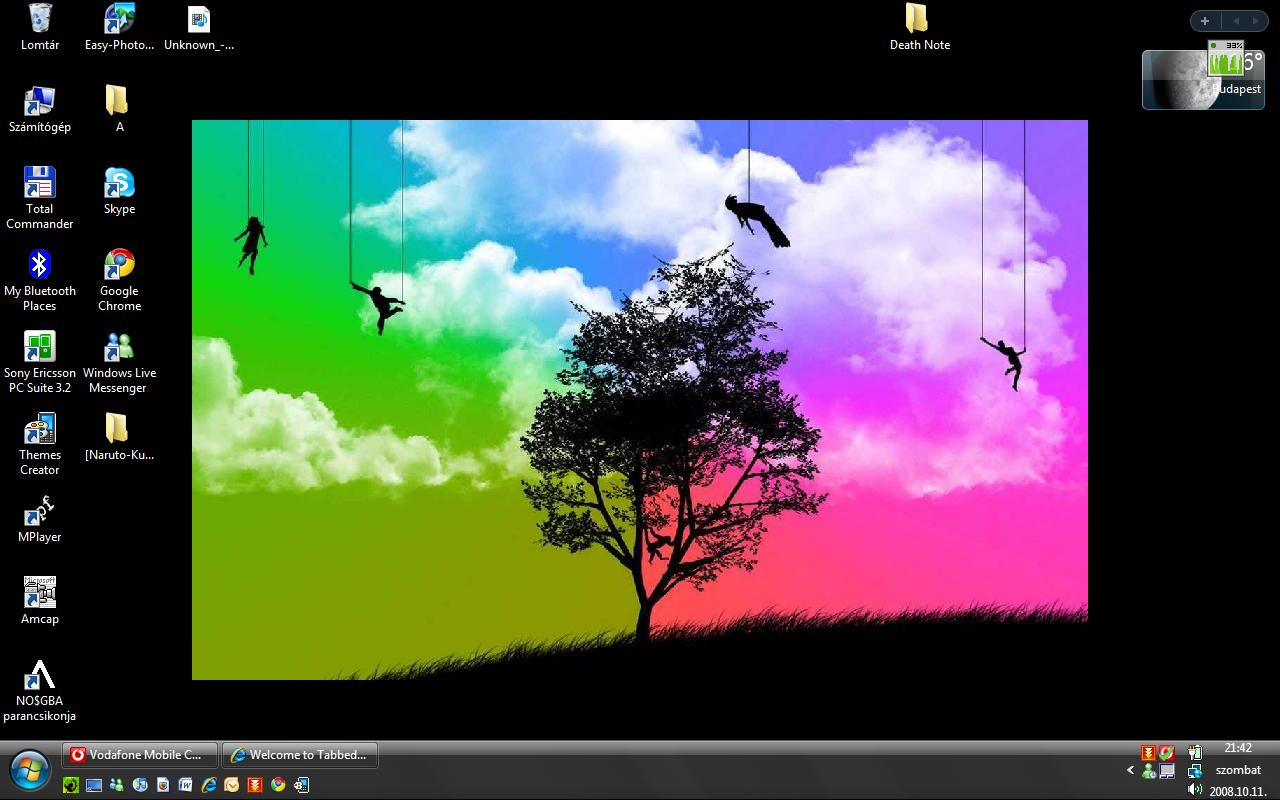Open the Death Note folder

[919, 27]
